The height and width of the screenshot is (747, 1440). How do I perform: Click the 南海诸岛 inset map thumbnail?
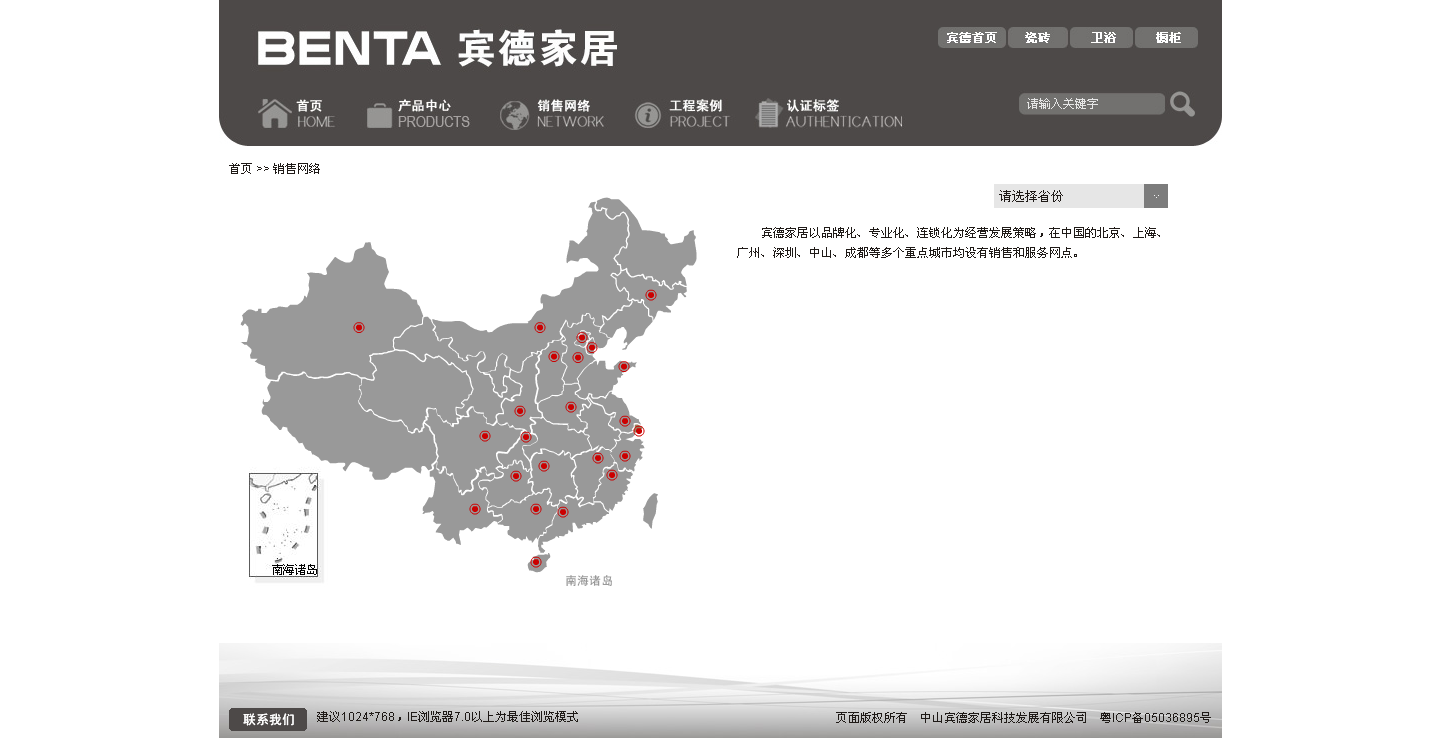[283, 525]
